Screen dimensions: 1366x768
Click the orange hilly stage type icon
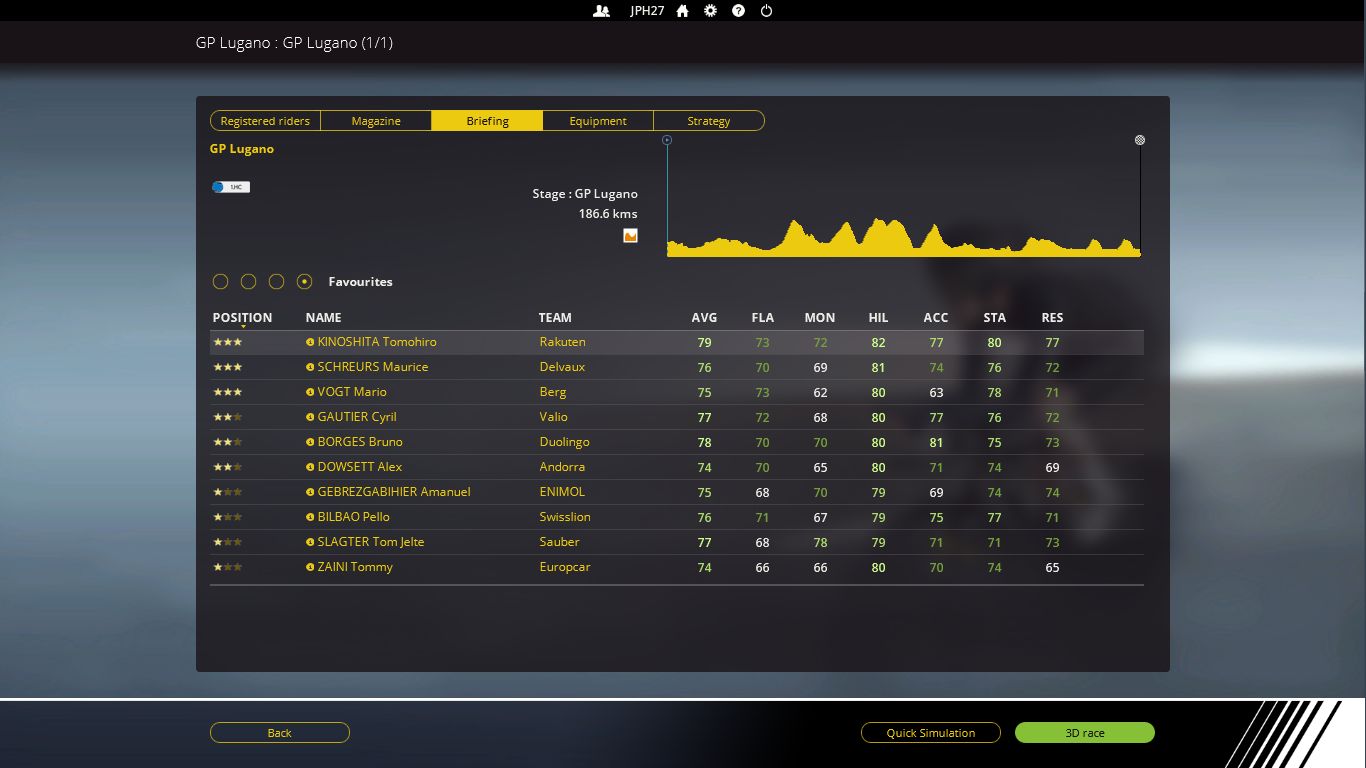630,236
